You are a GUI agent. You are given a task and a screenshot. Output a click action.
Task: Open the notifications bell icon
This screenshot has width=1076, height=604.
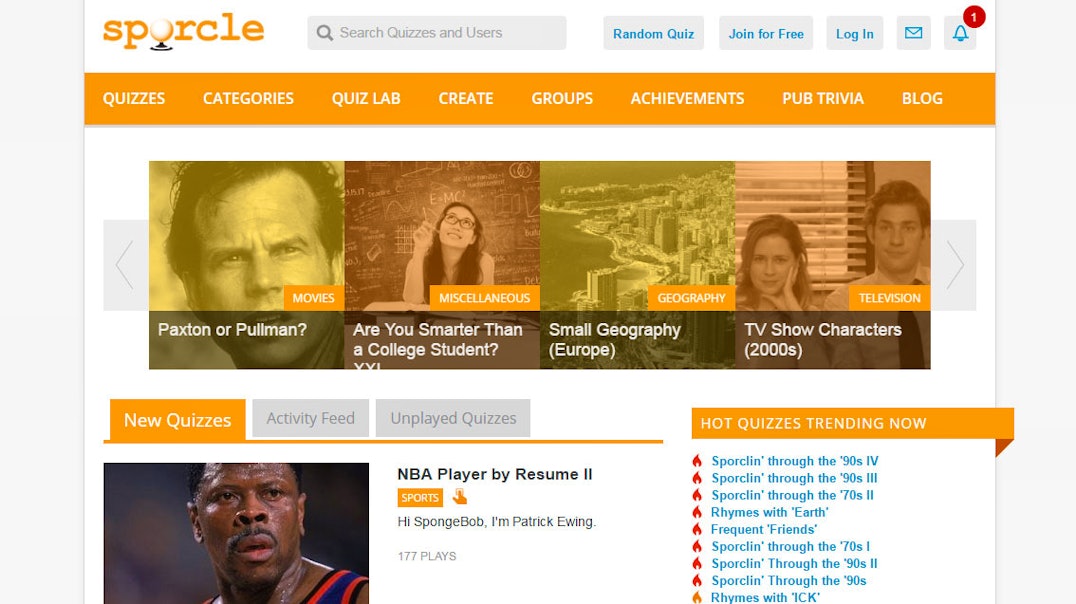[x=960, y=33]
